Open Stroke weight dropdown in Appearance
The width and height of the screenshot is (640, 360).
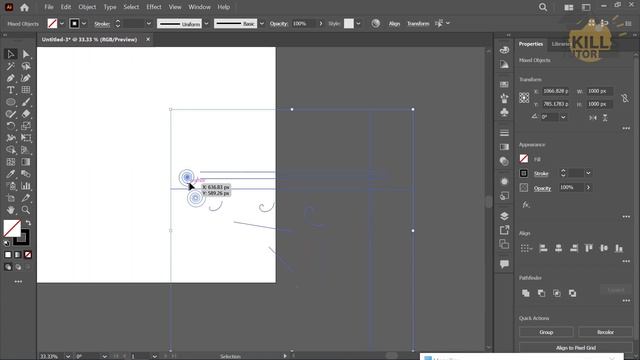tap(588, 173)
